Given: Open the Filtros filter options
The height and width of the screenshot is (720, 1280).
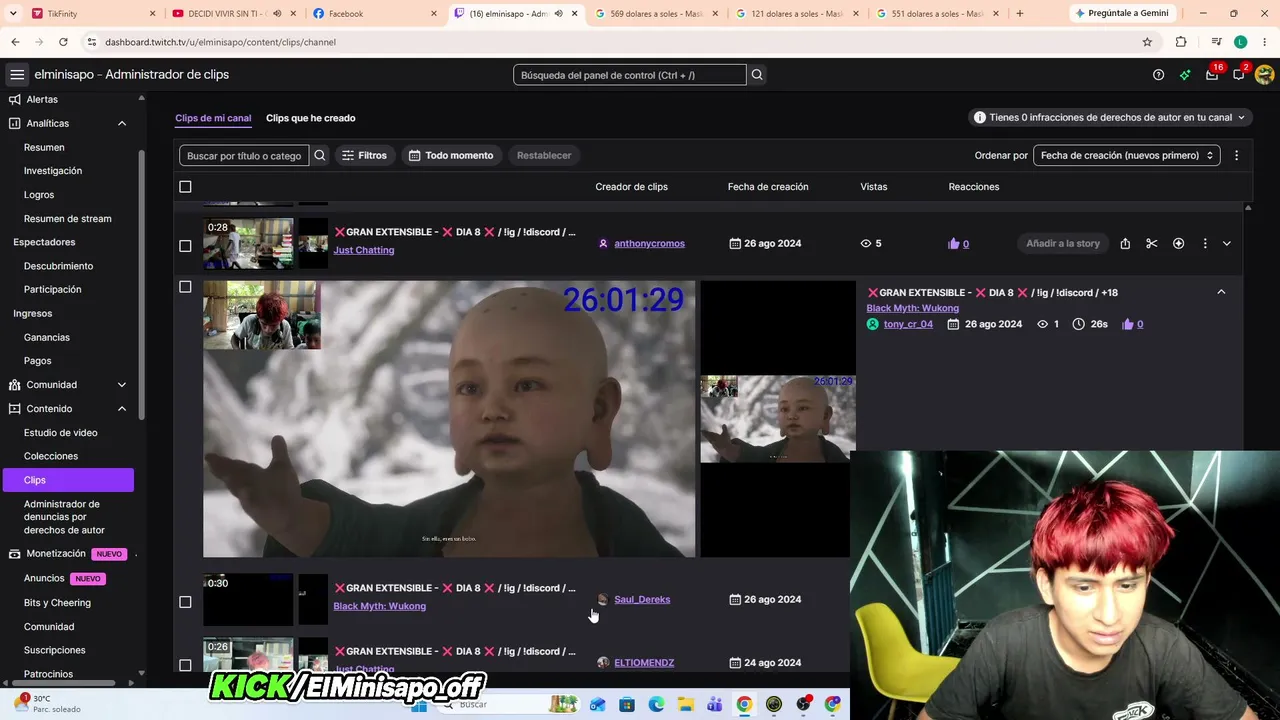Looking at the screenshot, I should point(364,155).
